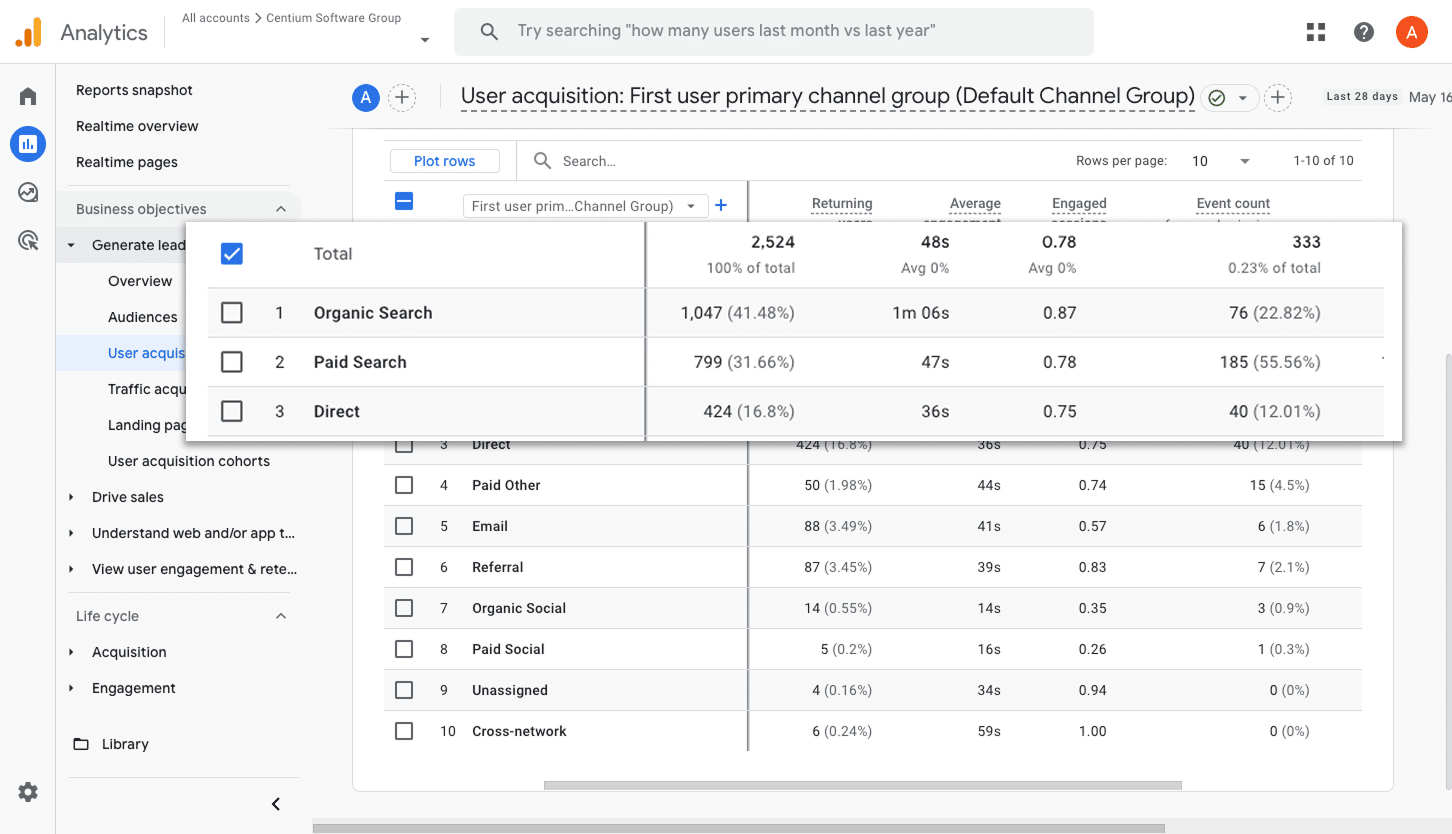Add comparison using plus circle next to A
This screenshot has height=834, width=1452.
(x=401, y=97)
